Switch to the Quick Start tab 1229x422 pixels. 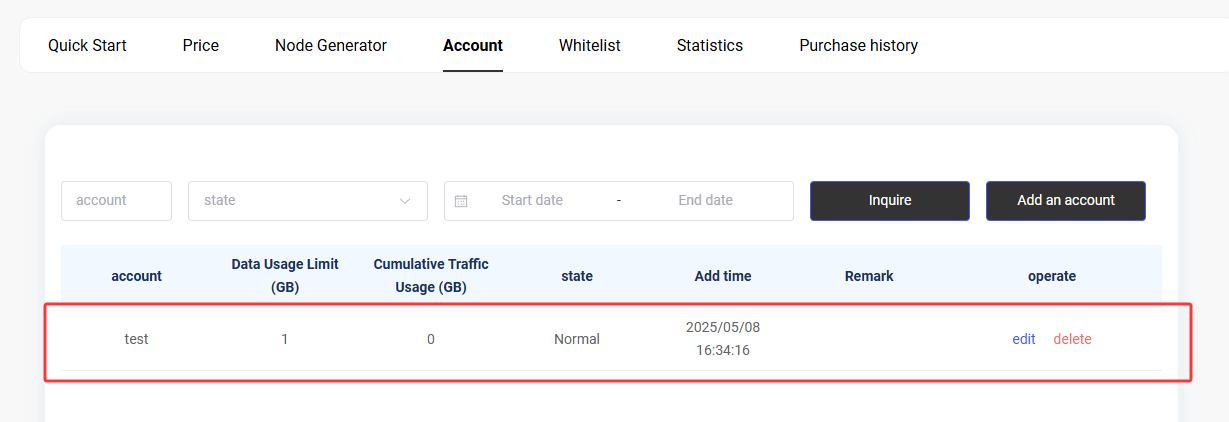(x=87, y=45)
